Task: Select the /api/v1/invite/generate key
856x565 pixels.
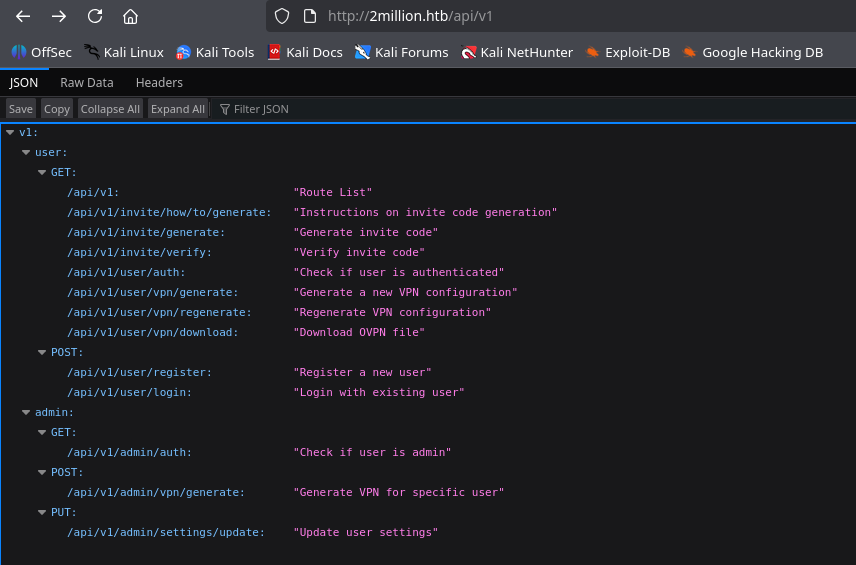Action: point(146,232)
